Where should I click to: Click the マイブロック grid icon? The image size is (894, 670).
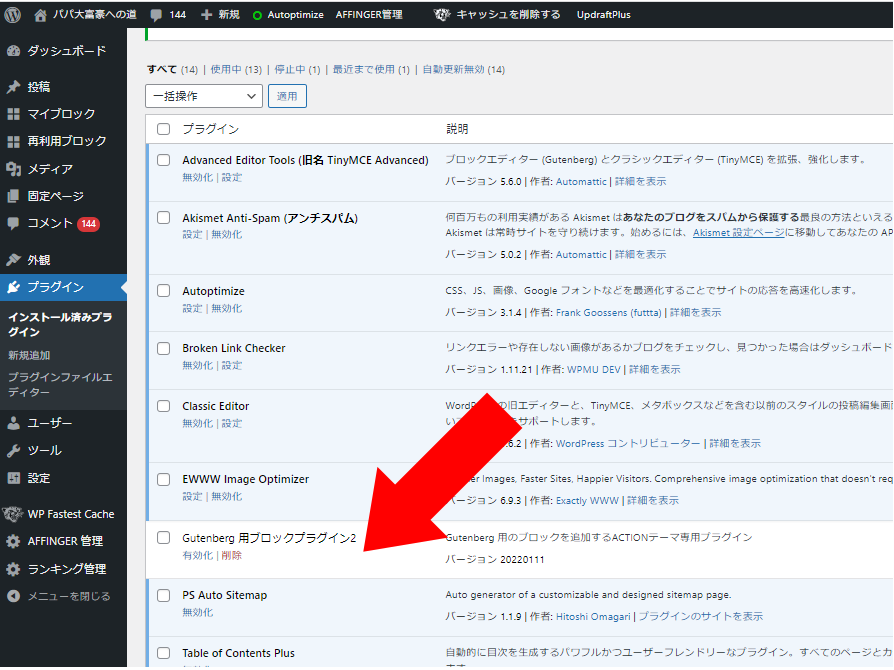pyautogui.click(x=14, y=114)
